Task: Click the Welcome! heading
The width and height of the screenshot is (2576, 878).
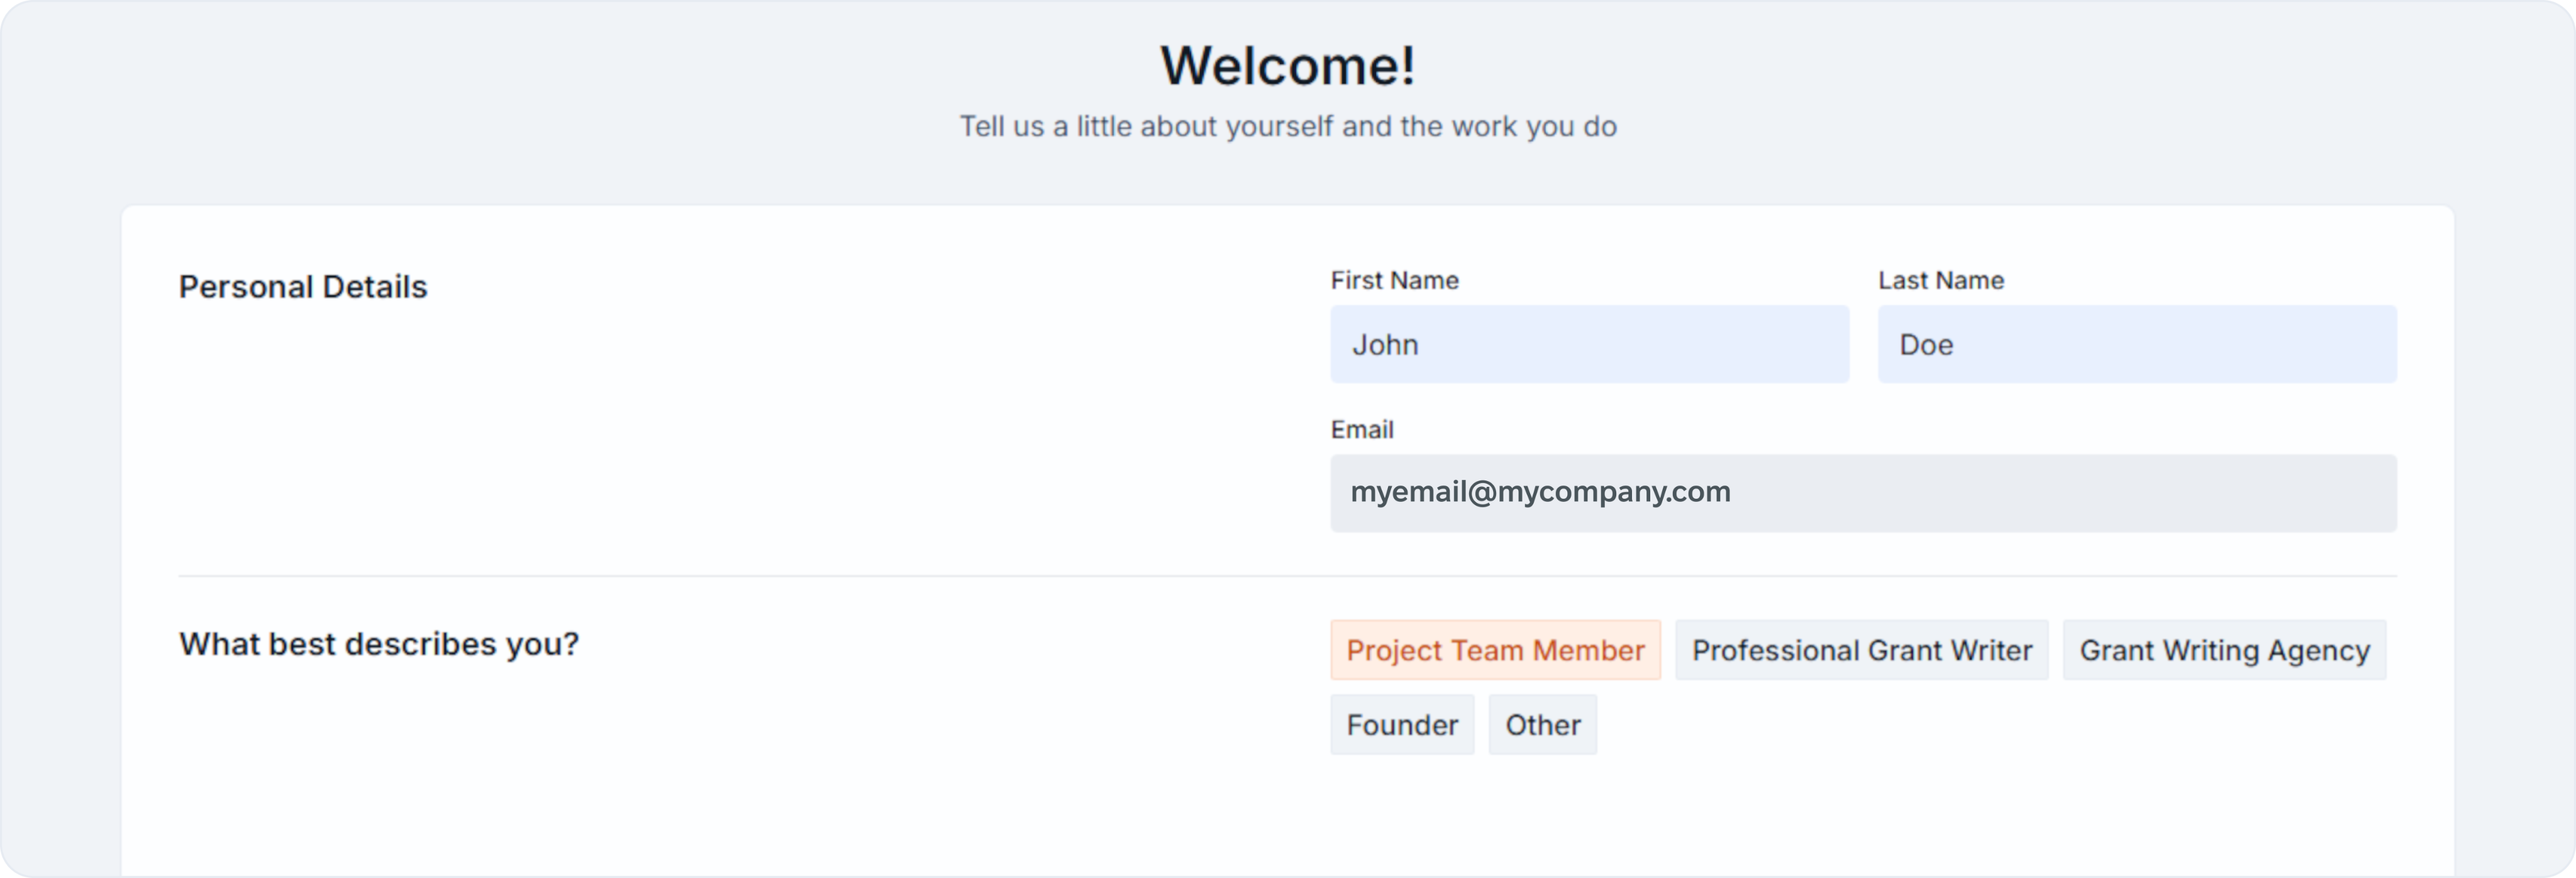Action: click(x=1287, y=66)
